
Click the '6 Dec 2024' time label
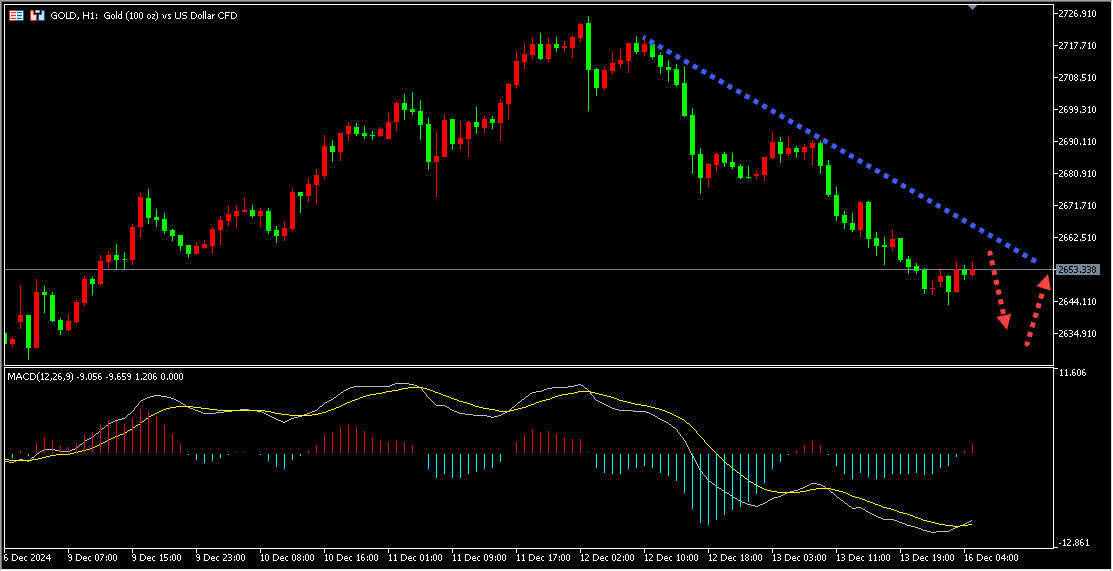tap(25, 557)
